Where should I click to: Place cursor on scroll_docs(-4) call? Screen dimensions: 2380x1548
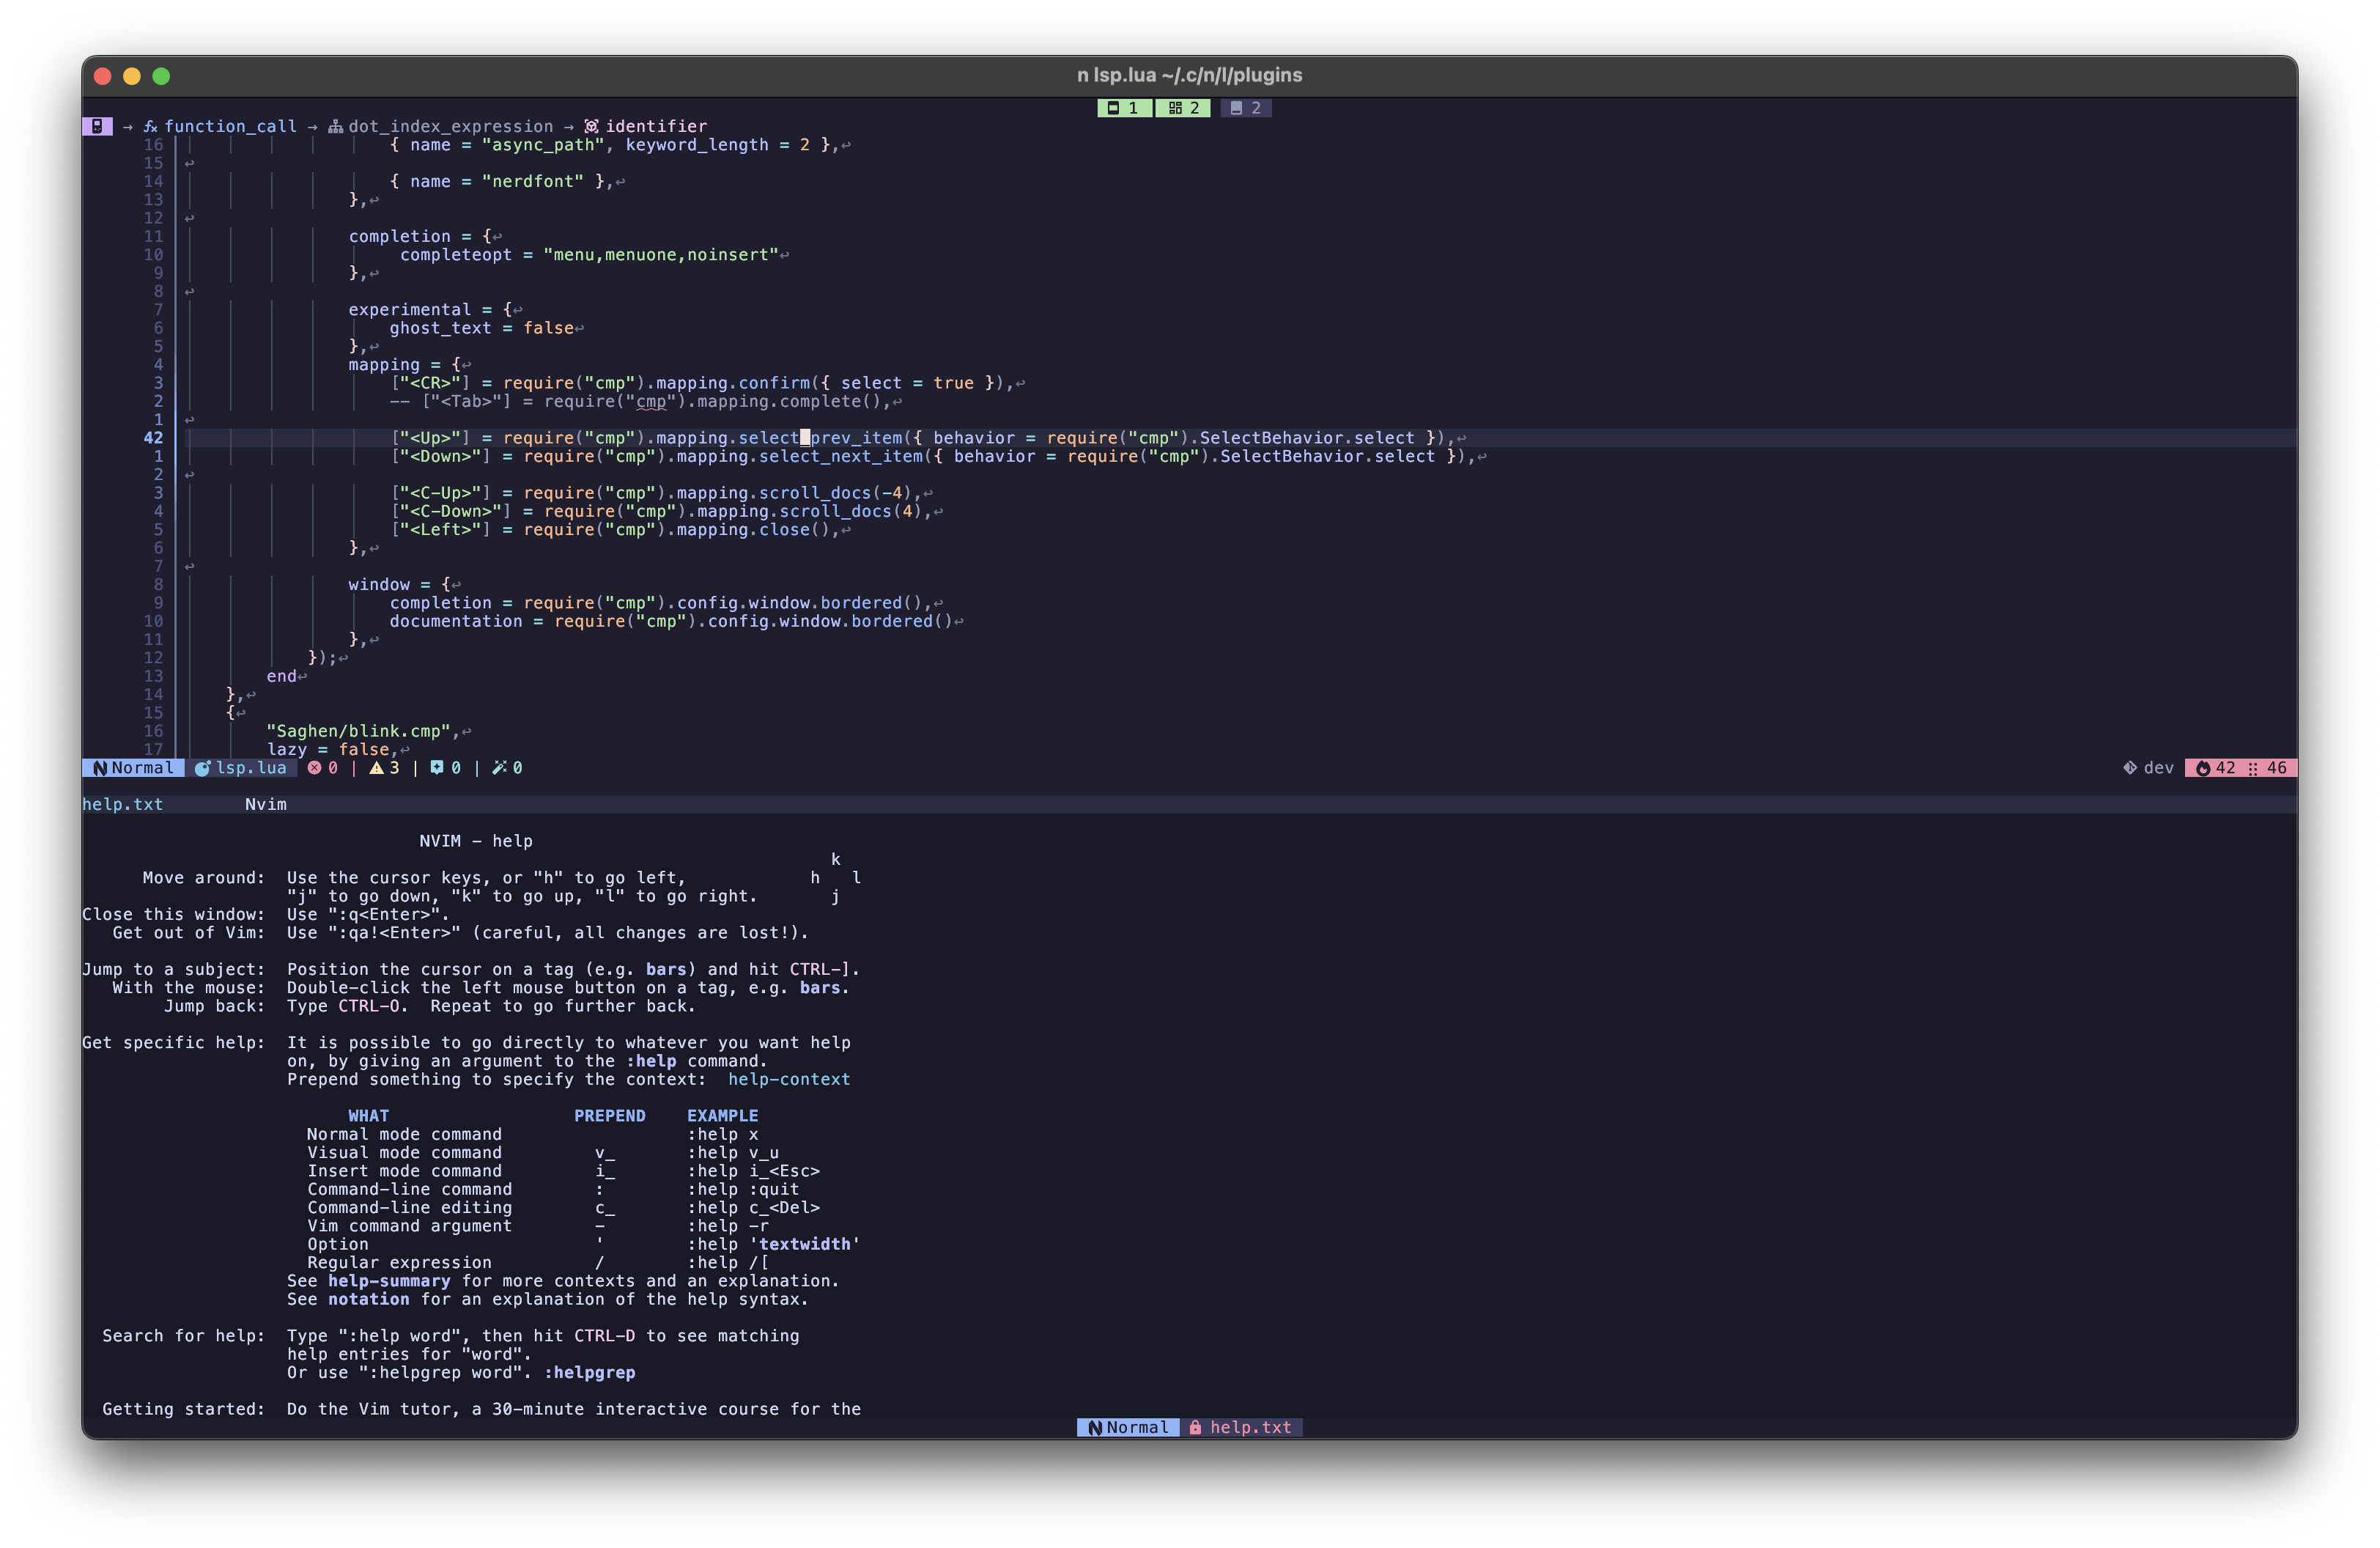[x=835, y=493]
